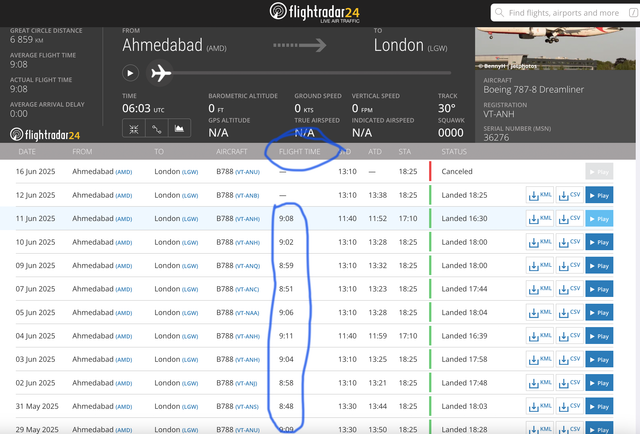Download CSV for 03 Jun 2025 flight
Image resolution: width=640 pixels, height=434 pixels.
[569, 360]
